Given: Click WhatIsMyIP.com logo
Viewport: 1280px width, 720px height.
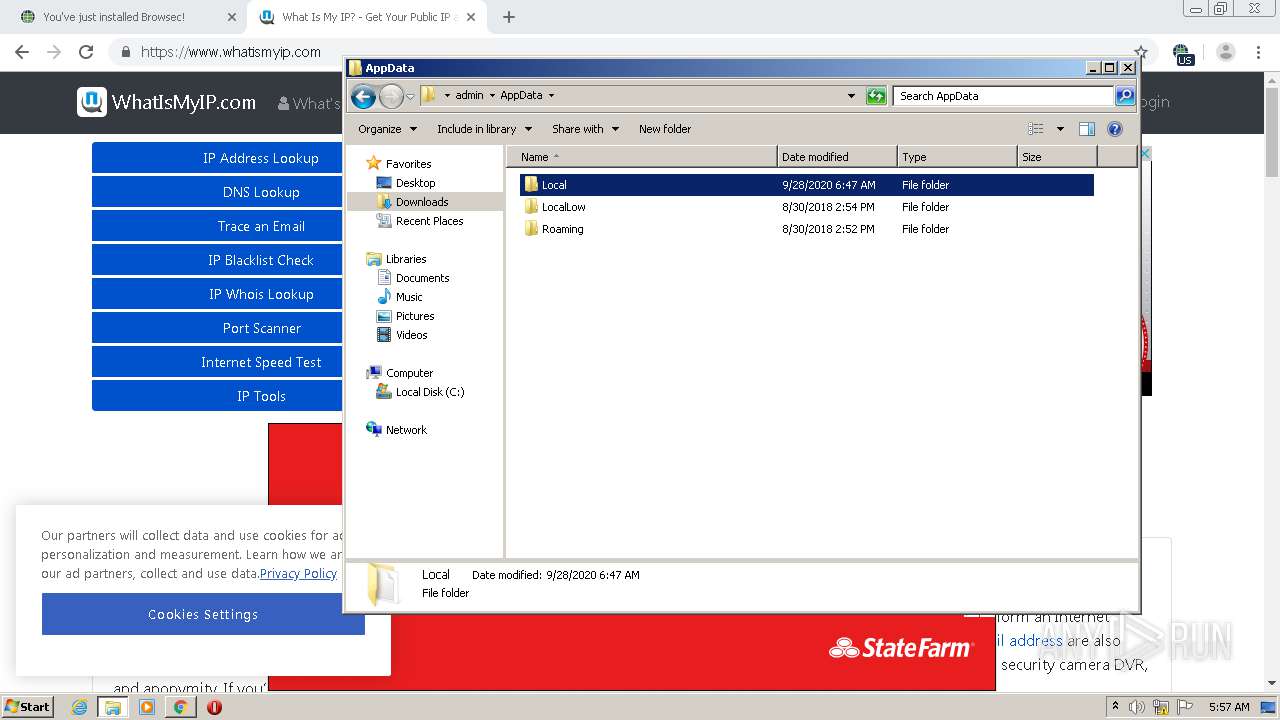Looking at the screenshot, I should click(167, 102).
